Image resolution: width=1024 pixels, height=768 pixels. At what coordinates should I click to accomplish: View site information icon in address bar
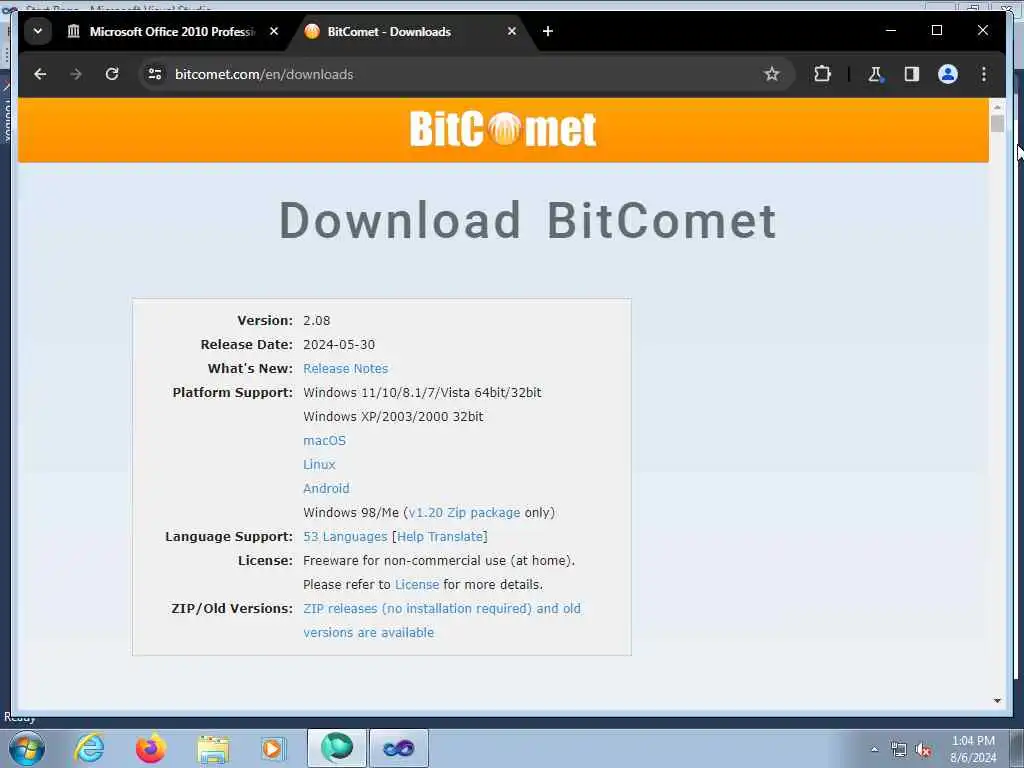coord(155,74)
